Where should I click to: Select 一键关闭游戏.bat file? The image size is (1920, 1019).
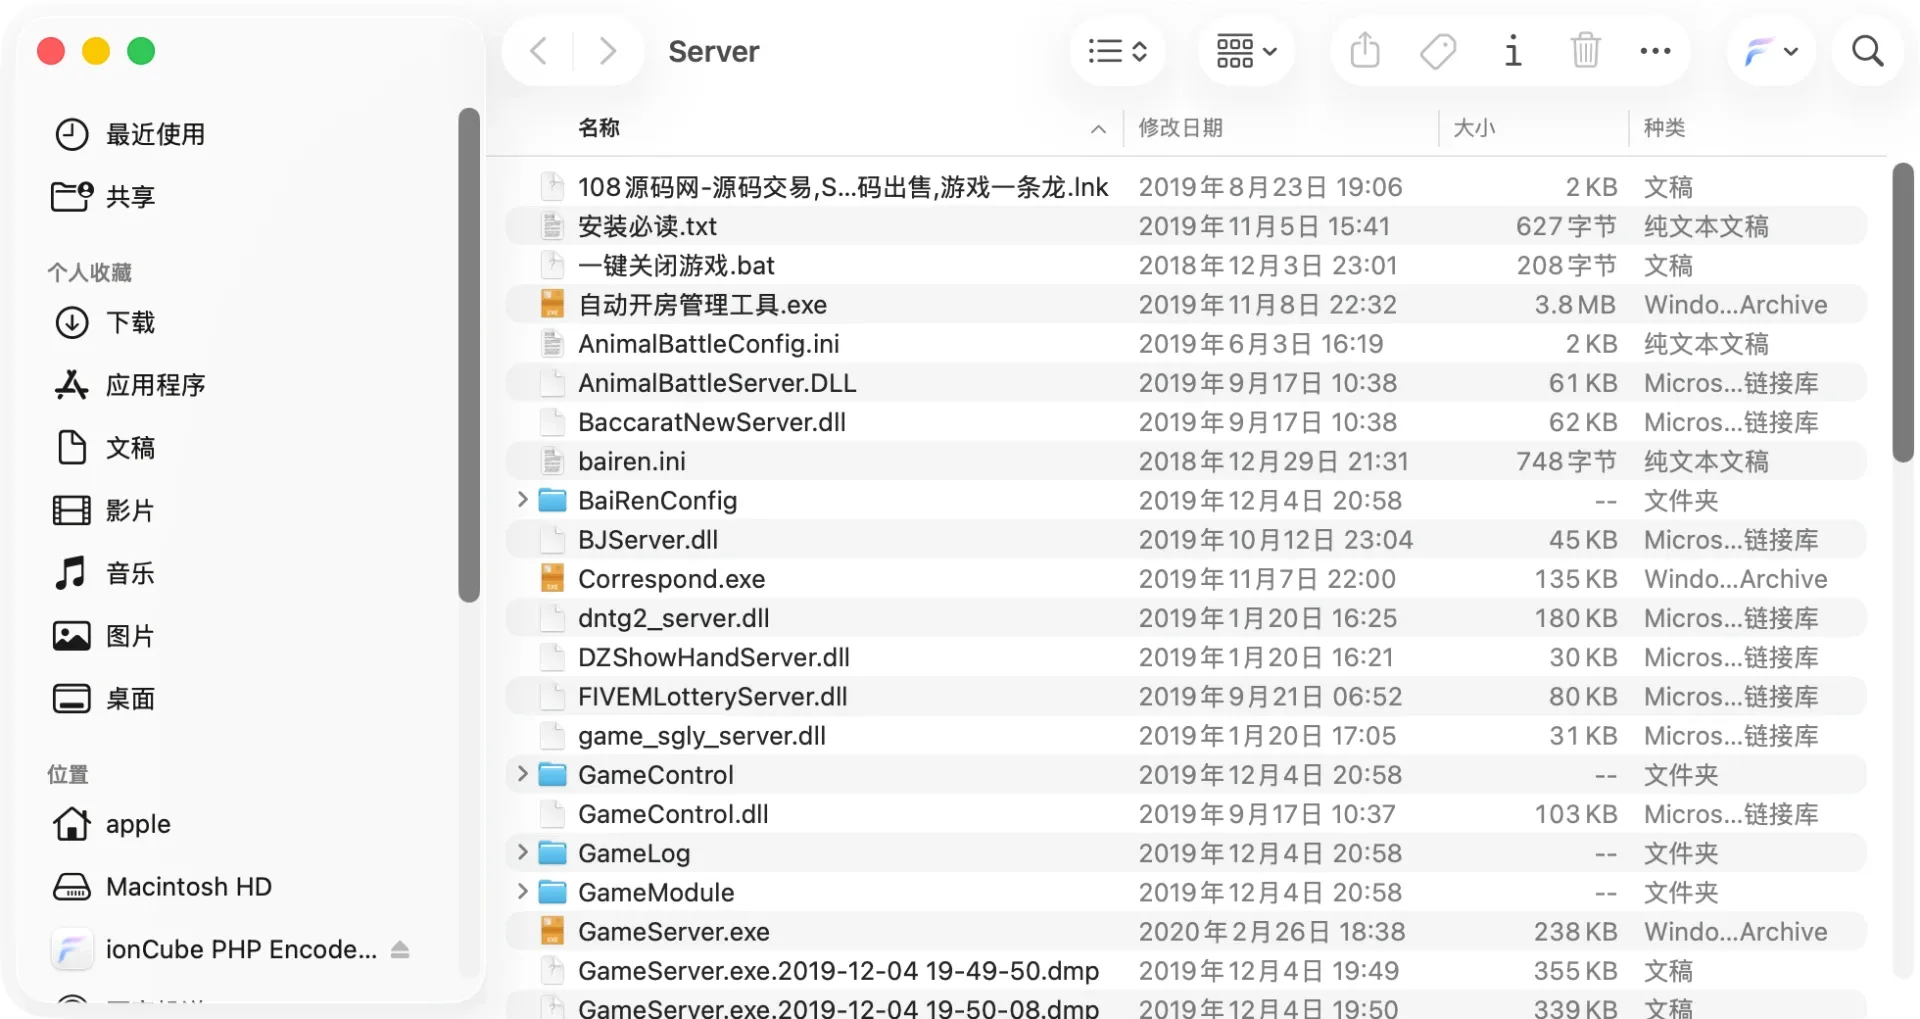pos(1186,265)
